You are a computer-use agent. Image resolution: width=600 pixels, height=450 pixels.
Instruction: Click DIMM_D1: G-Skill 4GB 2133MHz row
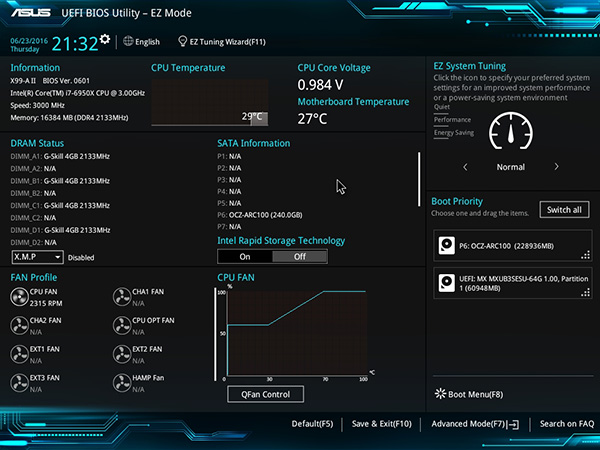pos(60,230)
